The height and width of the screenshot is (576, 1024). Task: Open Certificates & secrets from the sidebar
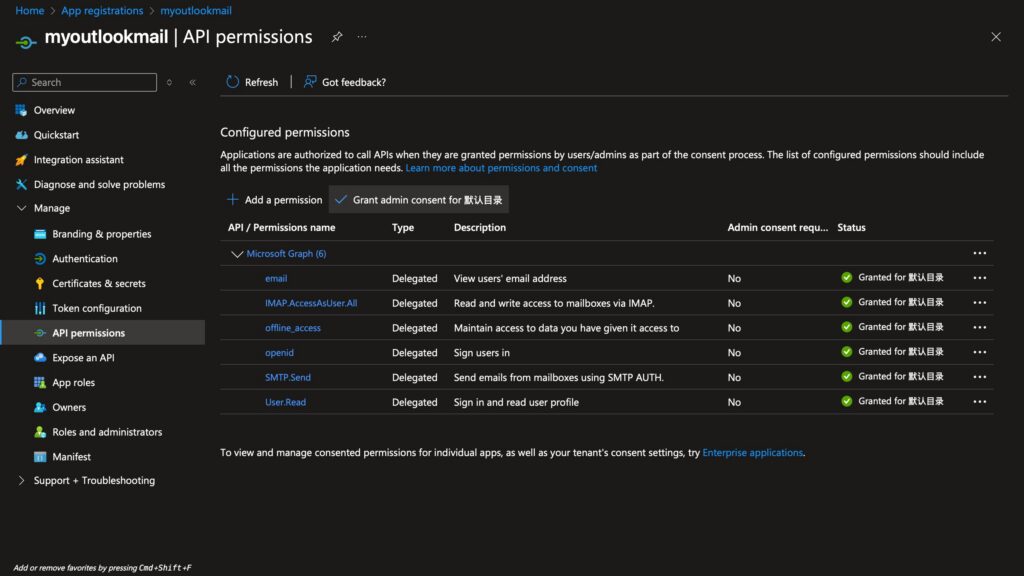click(x=98, y=283)
